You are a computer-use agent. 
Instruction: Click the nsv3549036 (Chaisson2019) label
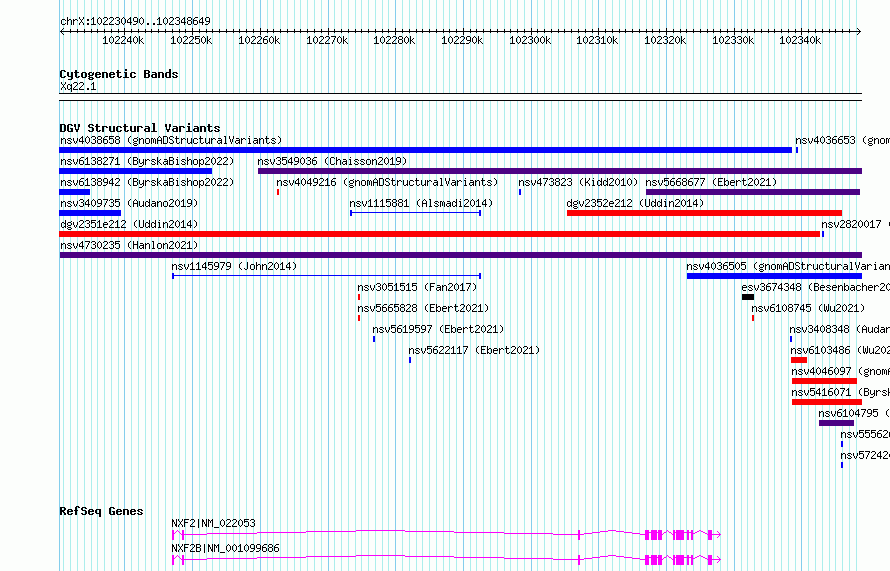(x=333, y=161)
